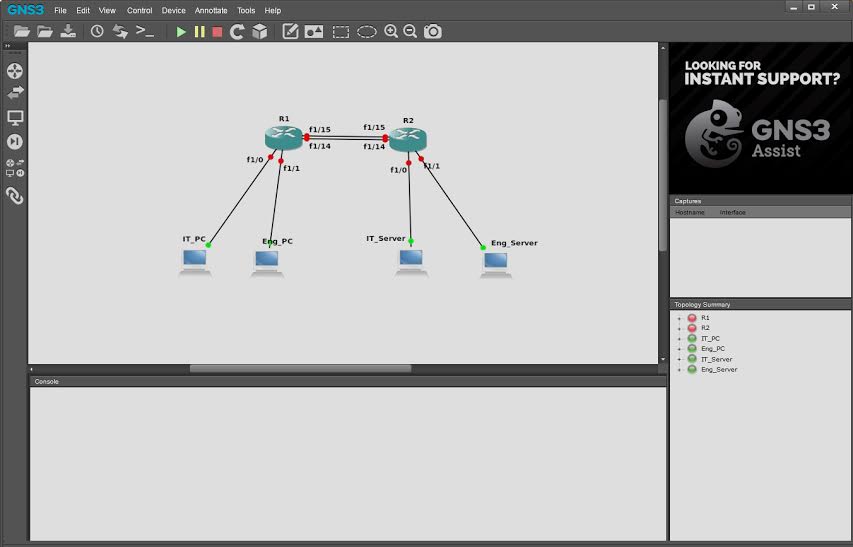853x547 pixels.
Task: Click the Hostname column header in Captures
Action: [690, 212]
